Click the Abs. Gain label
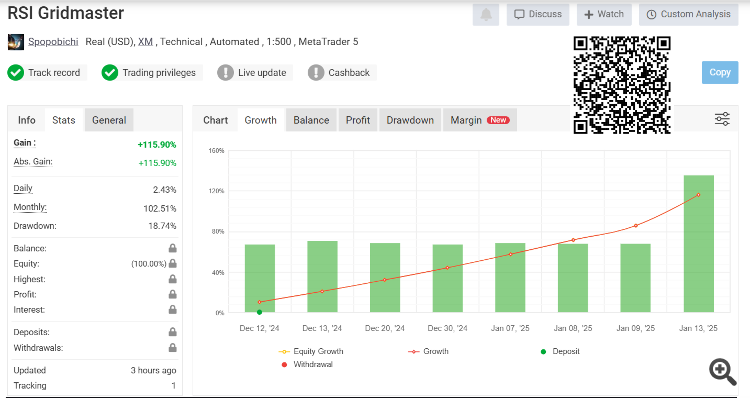 (x=33, y=162)
